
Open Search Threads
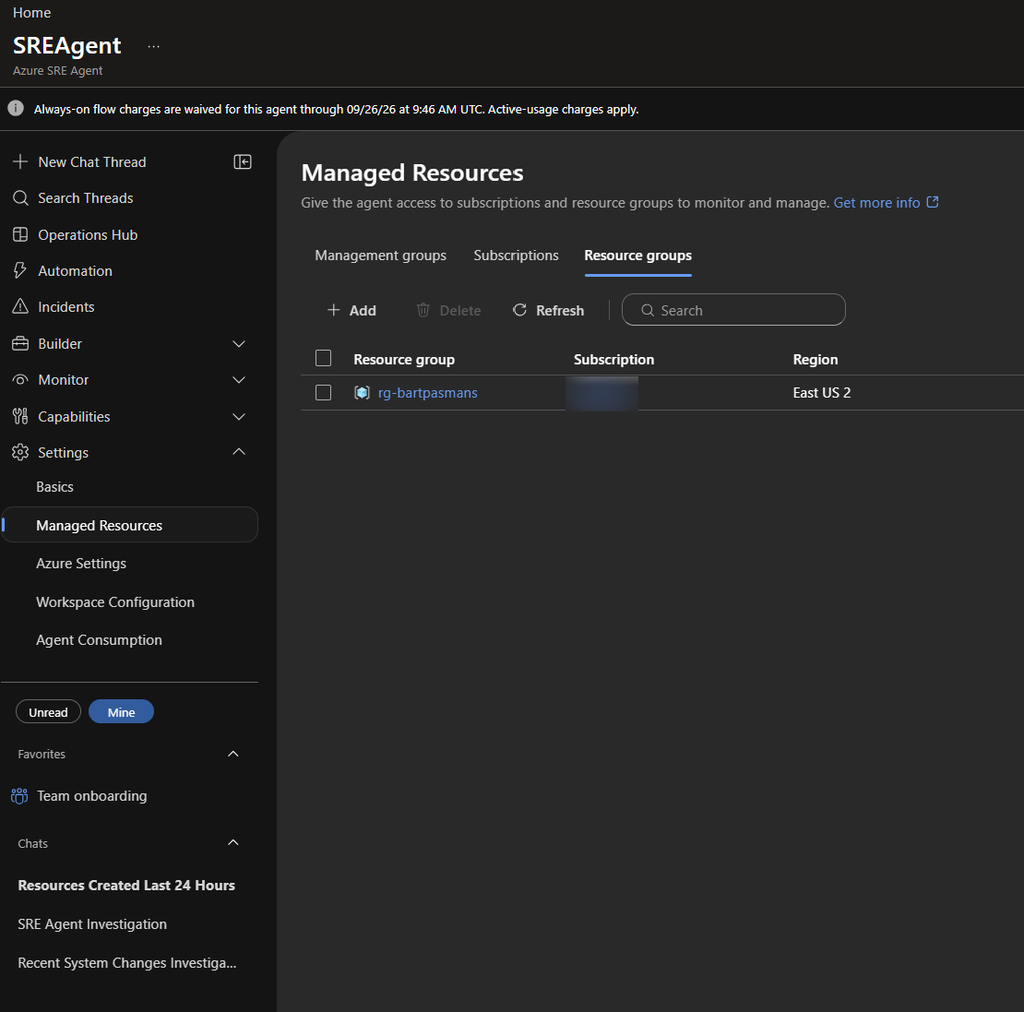click(86, 198)
